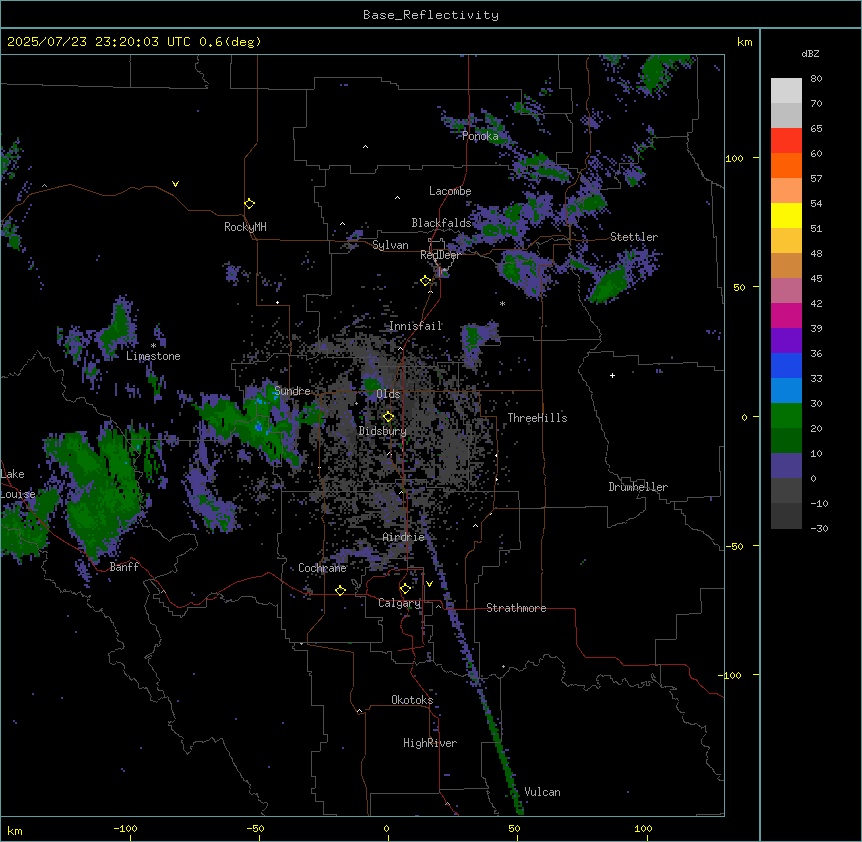Click the yellow station marker near RockyMH

249,204
